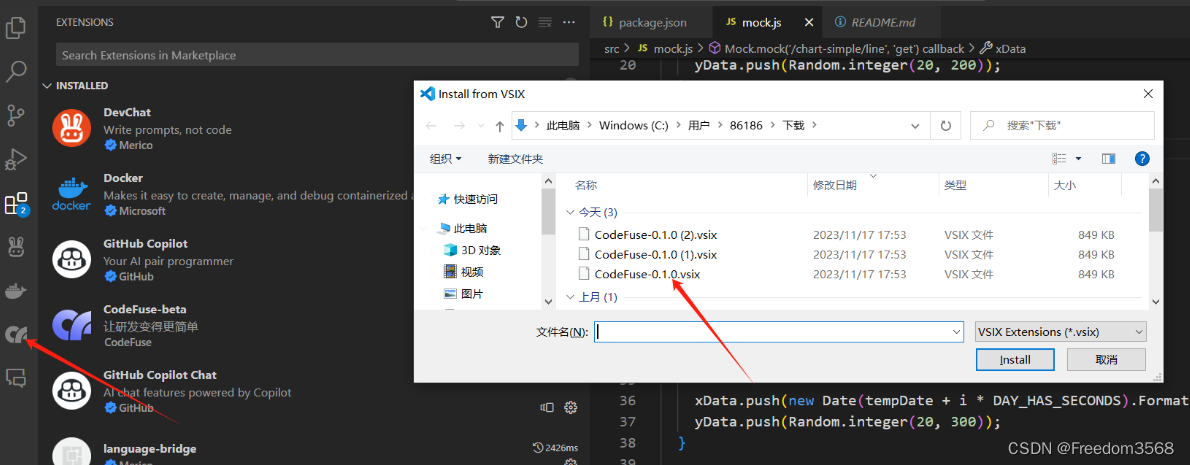Open the recent locations dropdown arrow
The height and width of the screenshot is (465, 1190).
pos(480,126)
